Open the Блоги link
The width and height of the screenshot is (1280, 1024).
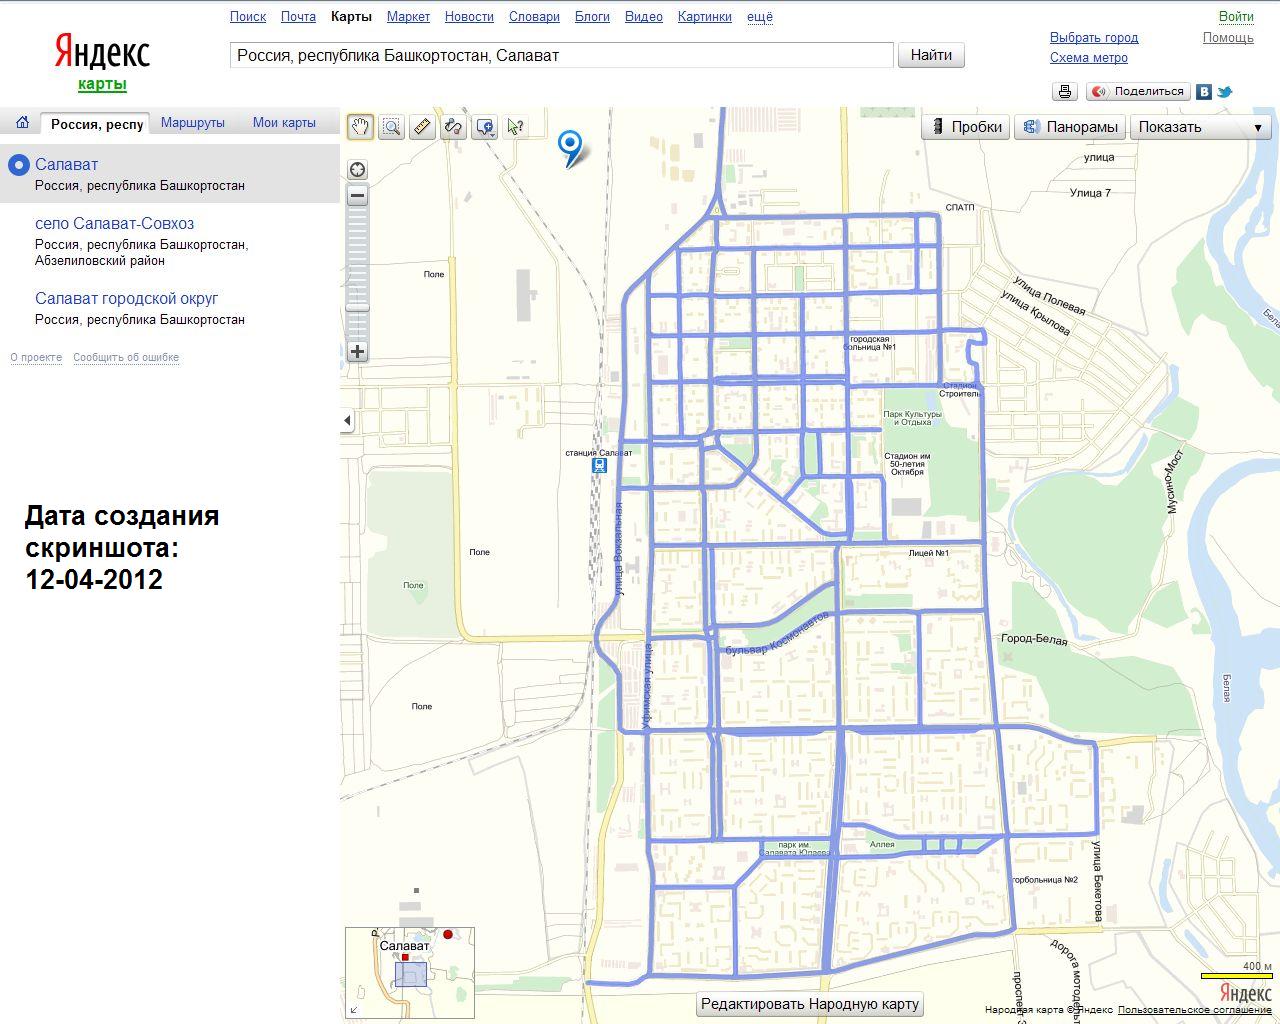coord(592,17)
